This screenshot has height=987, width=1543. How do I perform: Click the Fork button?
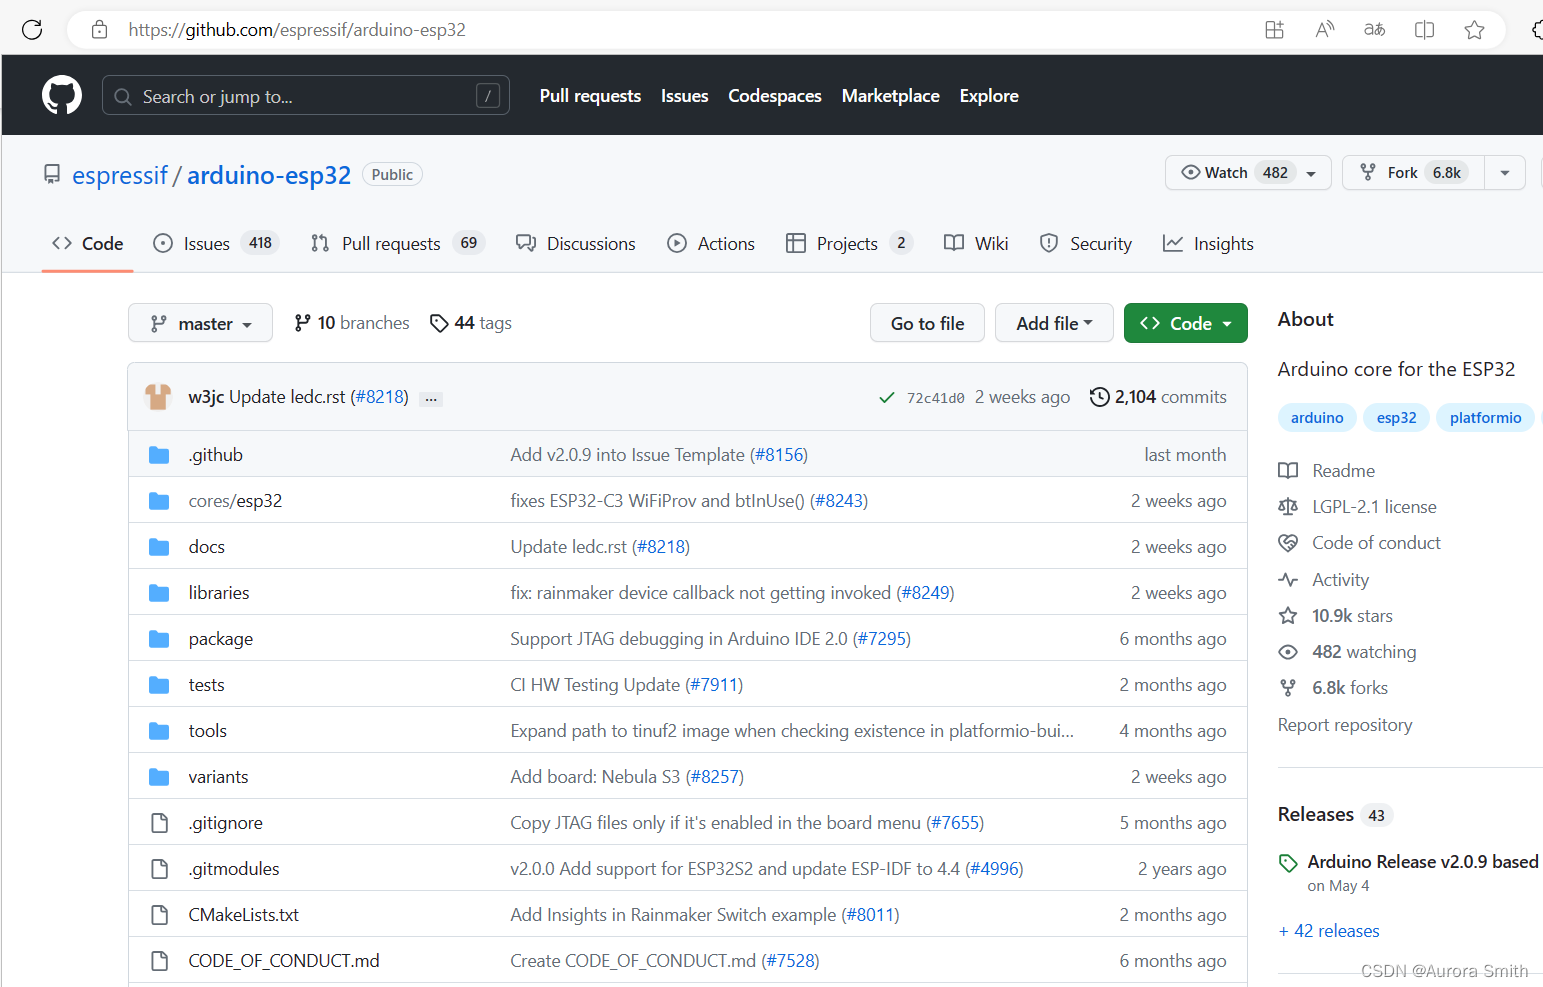click(1413, 173)
